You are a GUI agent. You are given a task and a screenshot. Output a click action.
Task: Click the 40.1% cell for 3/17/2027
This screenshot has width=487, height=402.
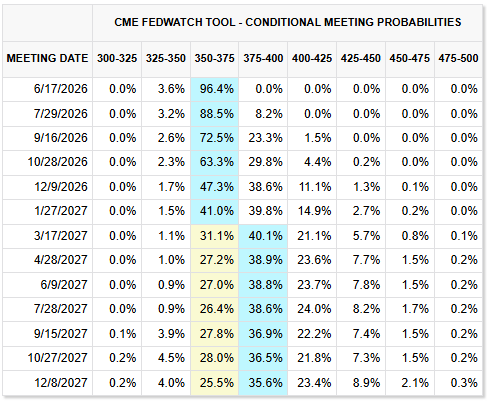pos(263,236)
